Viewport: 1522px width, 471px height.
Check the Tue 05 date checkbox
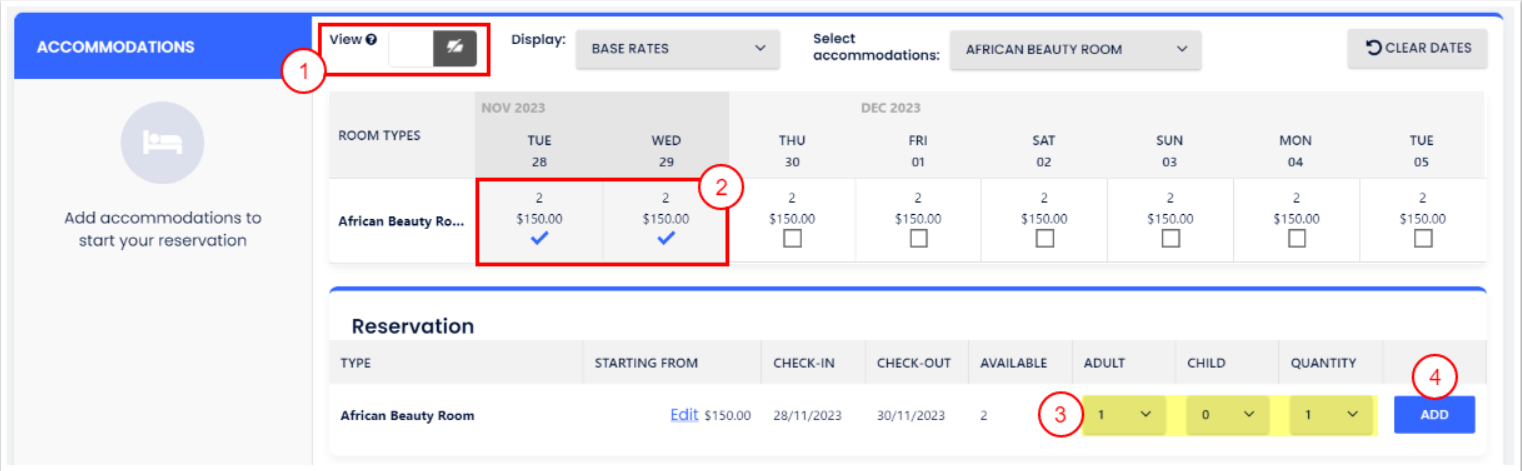coord(1422,239)
